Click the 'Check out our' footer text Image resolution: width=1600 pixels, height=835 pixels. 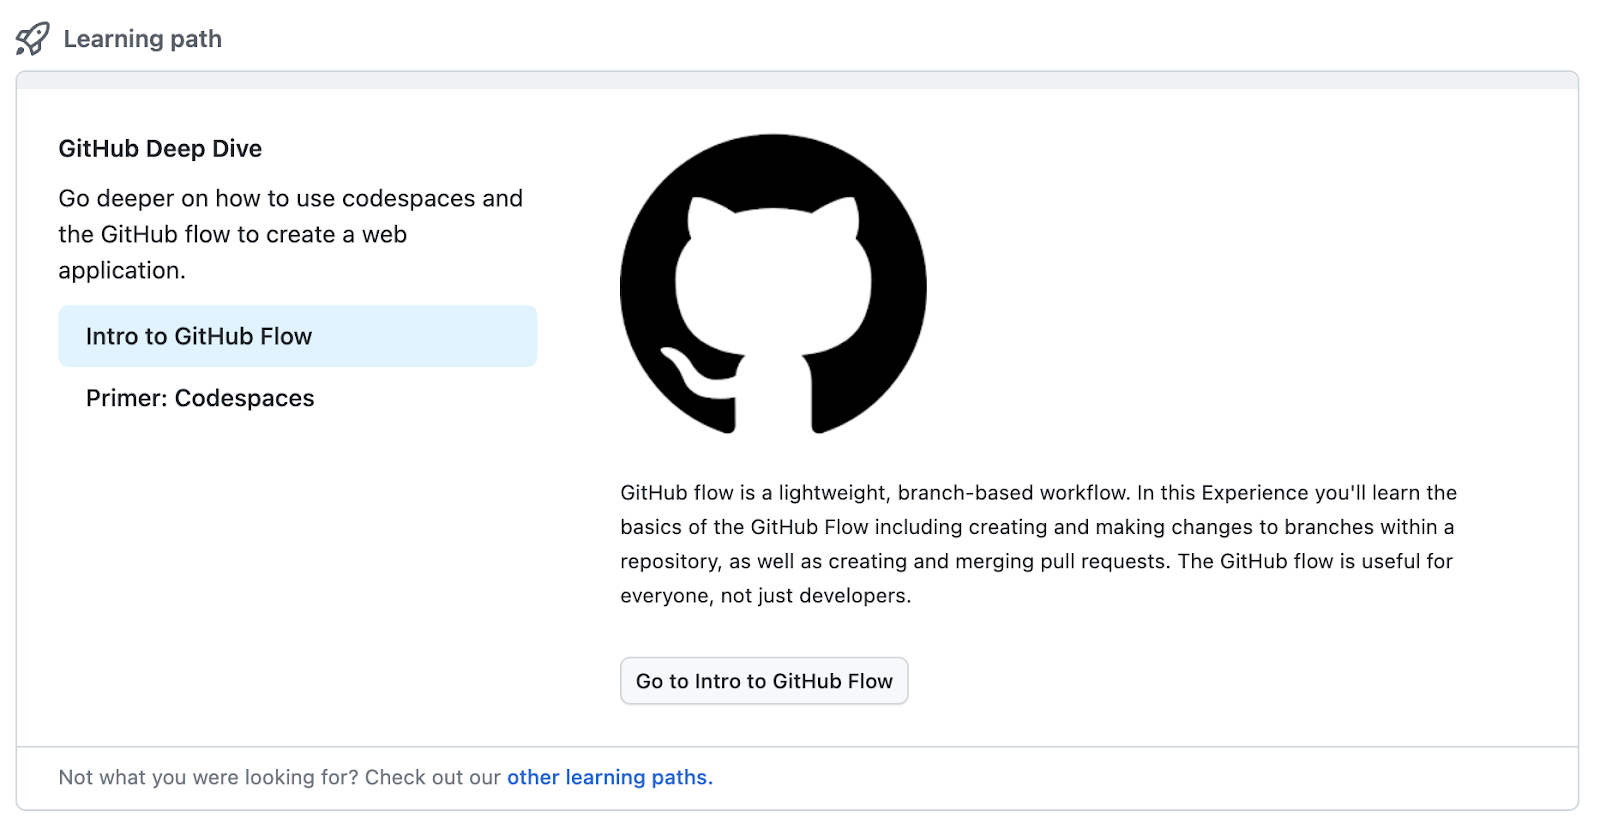pyautogui.click(x=432, y=777)
